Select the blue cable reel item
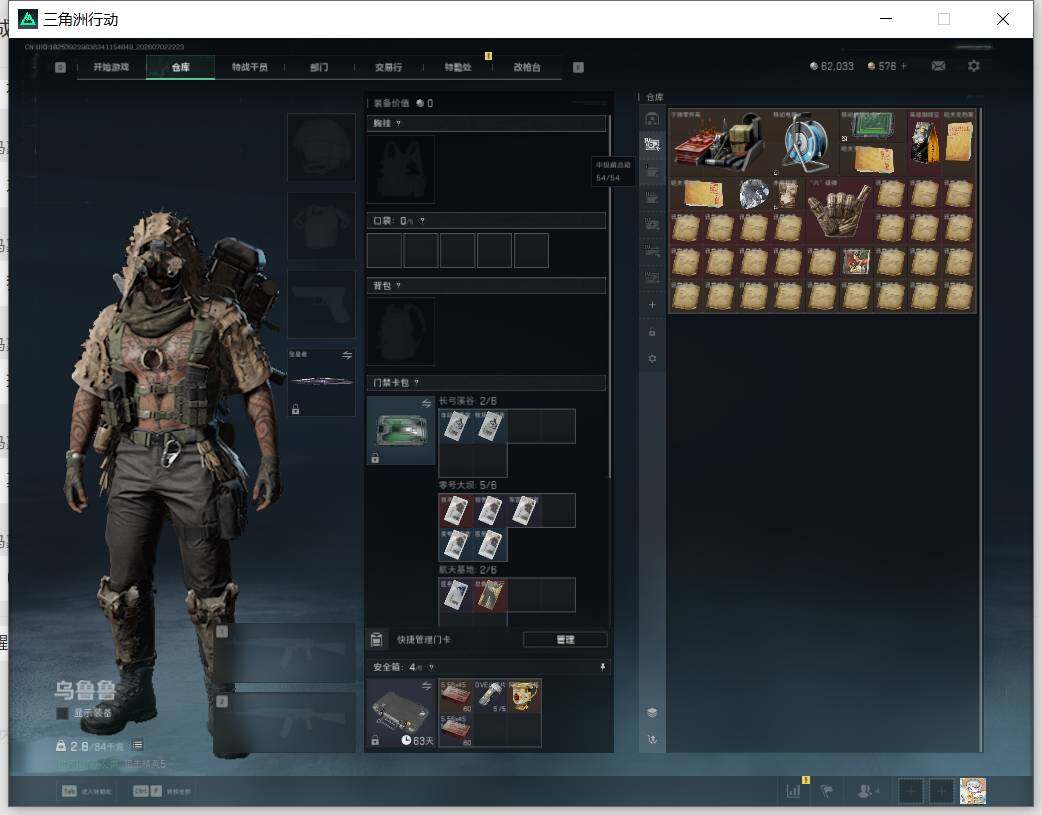 tap(805, 142)
